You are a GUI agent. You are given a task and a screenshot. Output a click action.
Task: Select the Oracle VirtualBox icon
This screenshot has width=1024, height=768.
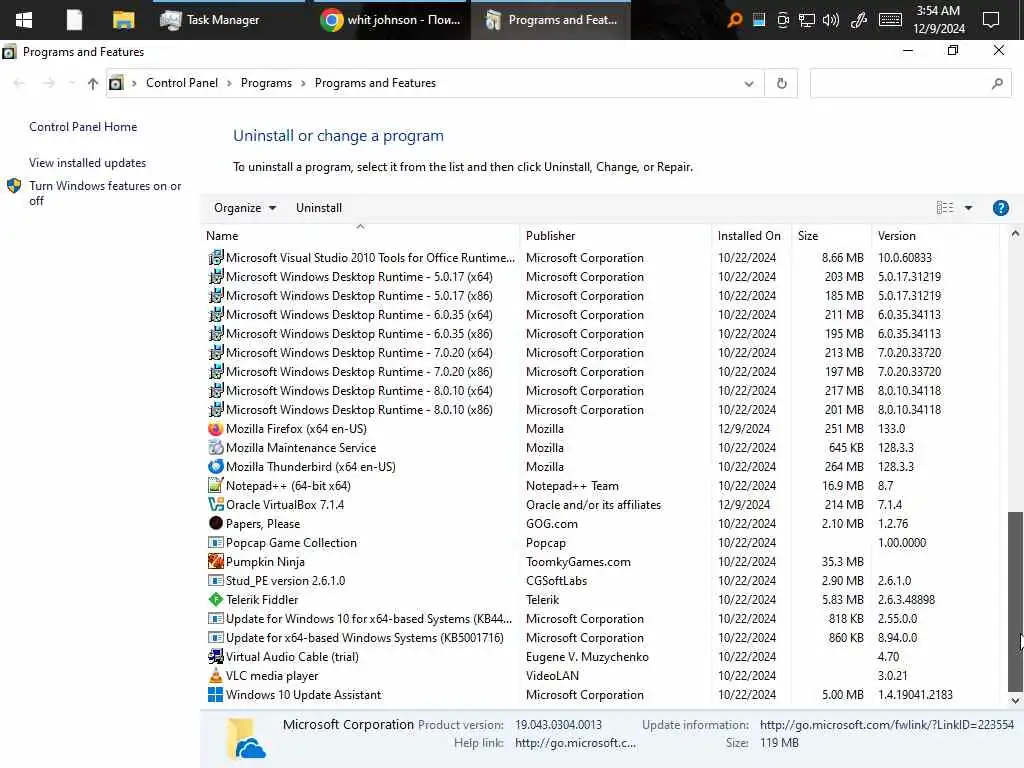tap(216, 505)
